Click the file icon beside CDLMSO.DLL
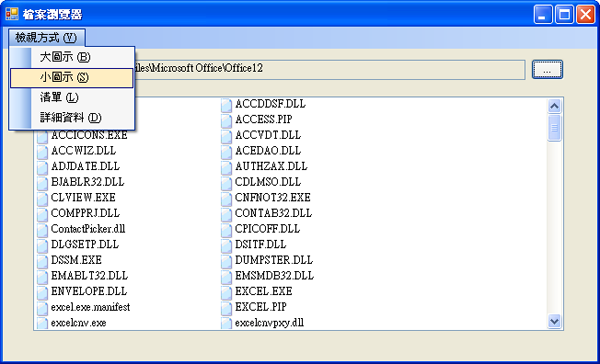Viewport: 600px width, 364px height. pyautogui.click(x=227, y=183)
